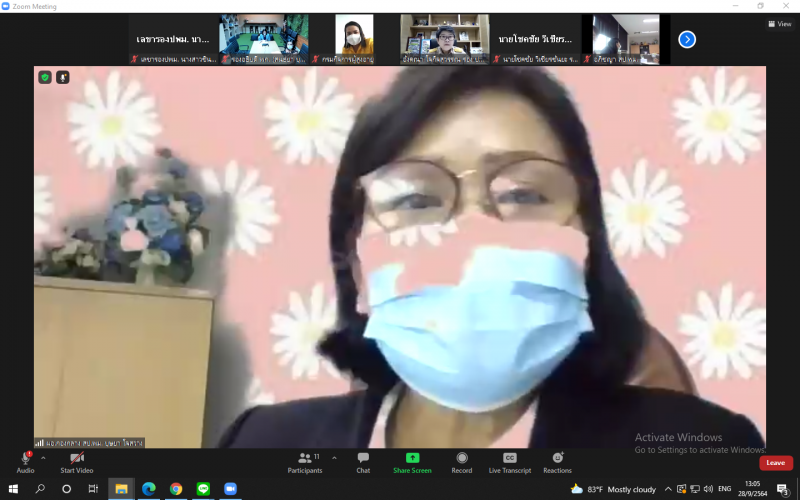The height and width of the screenshot is (500, 800).
Task: Unmute microphone with the Audio button
Action: pyautogui.click(x=25, y=462)
